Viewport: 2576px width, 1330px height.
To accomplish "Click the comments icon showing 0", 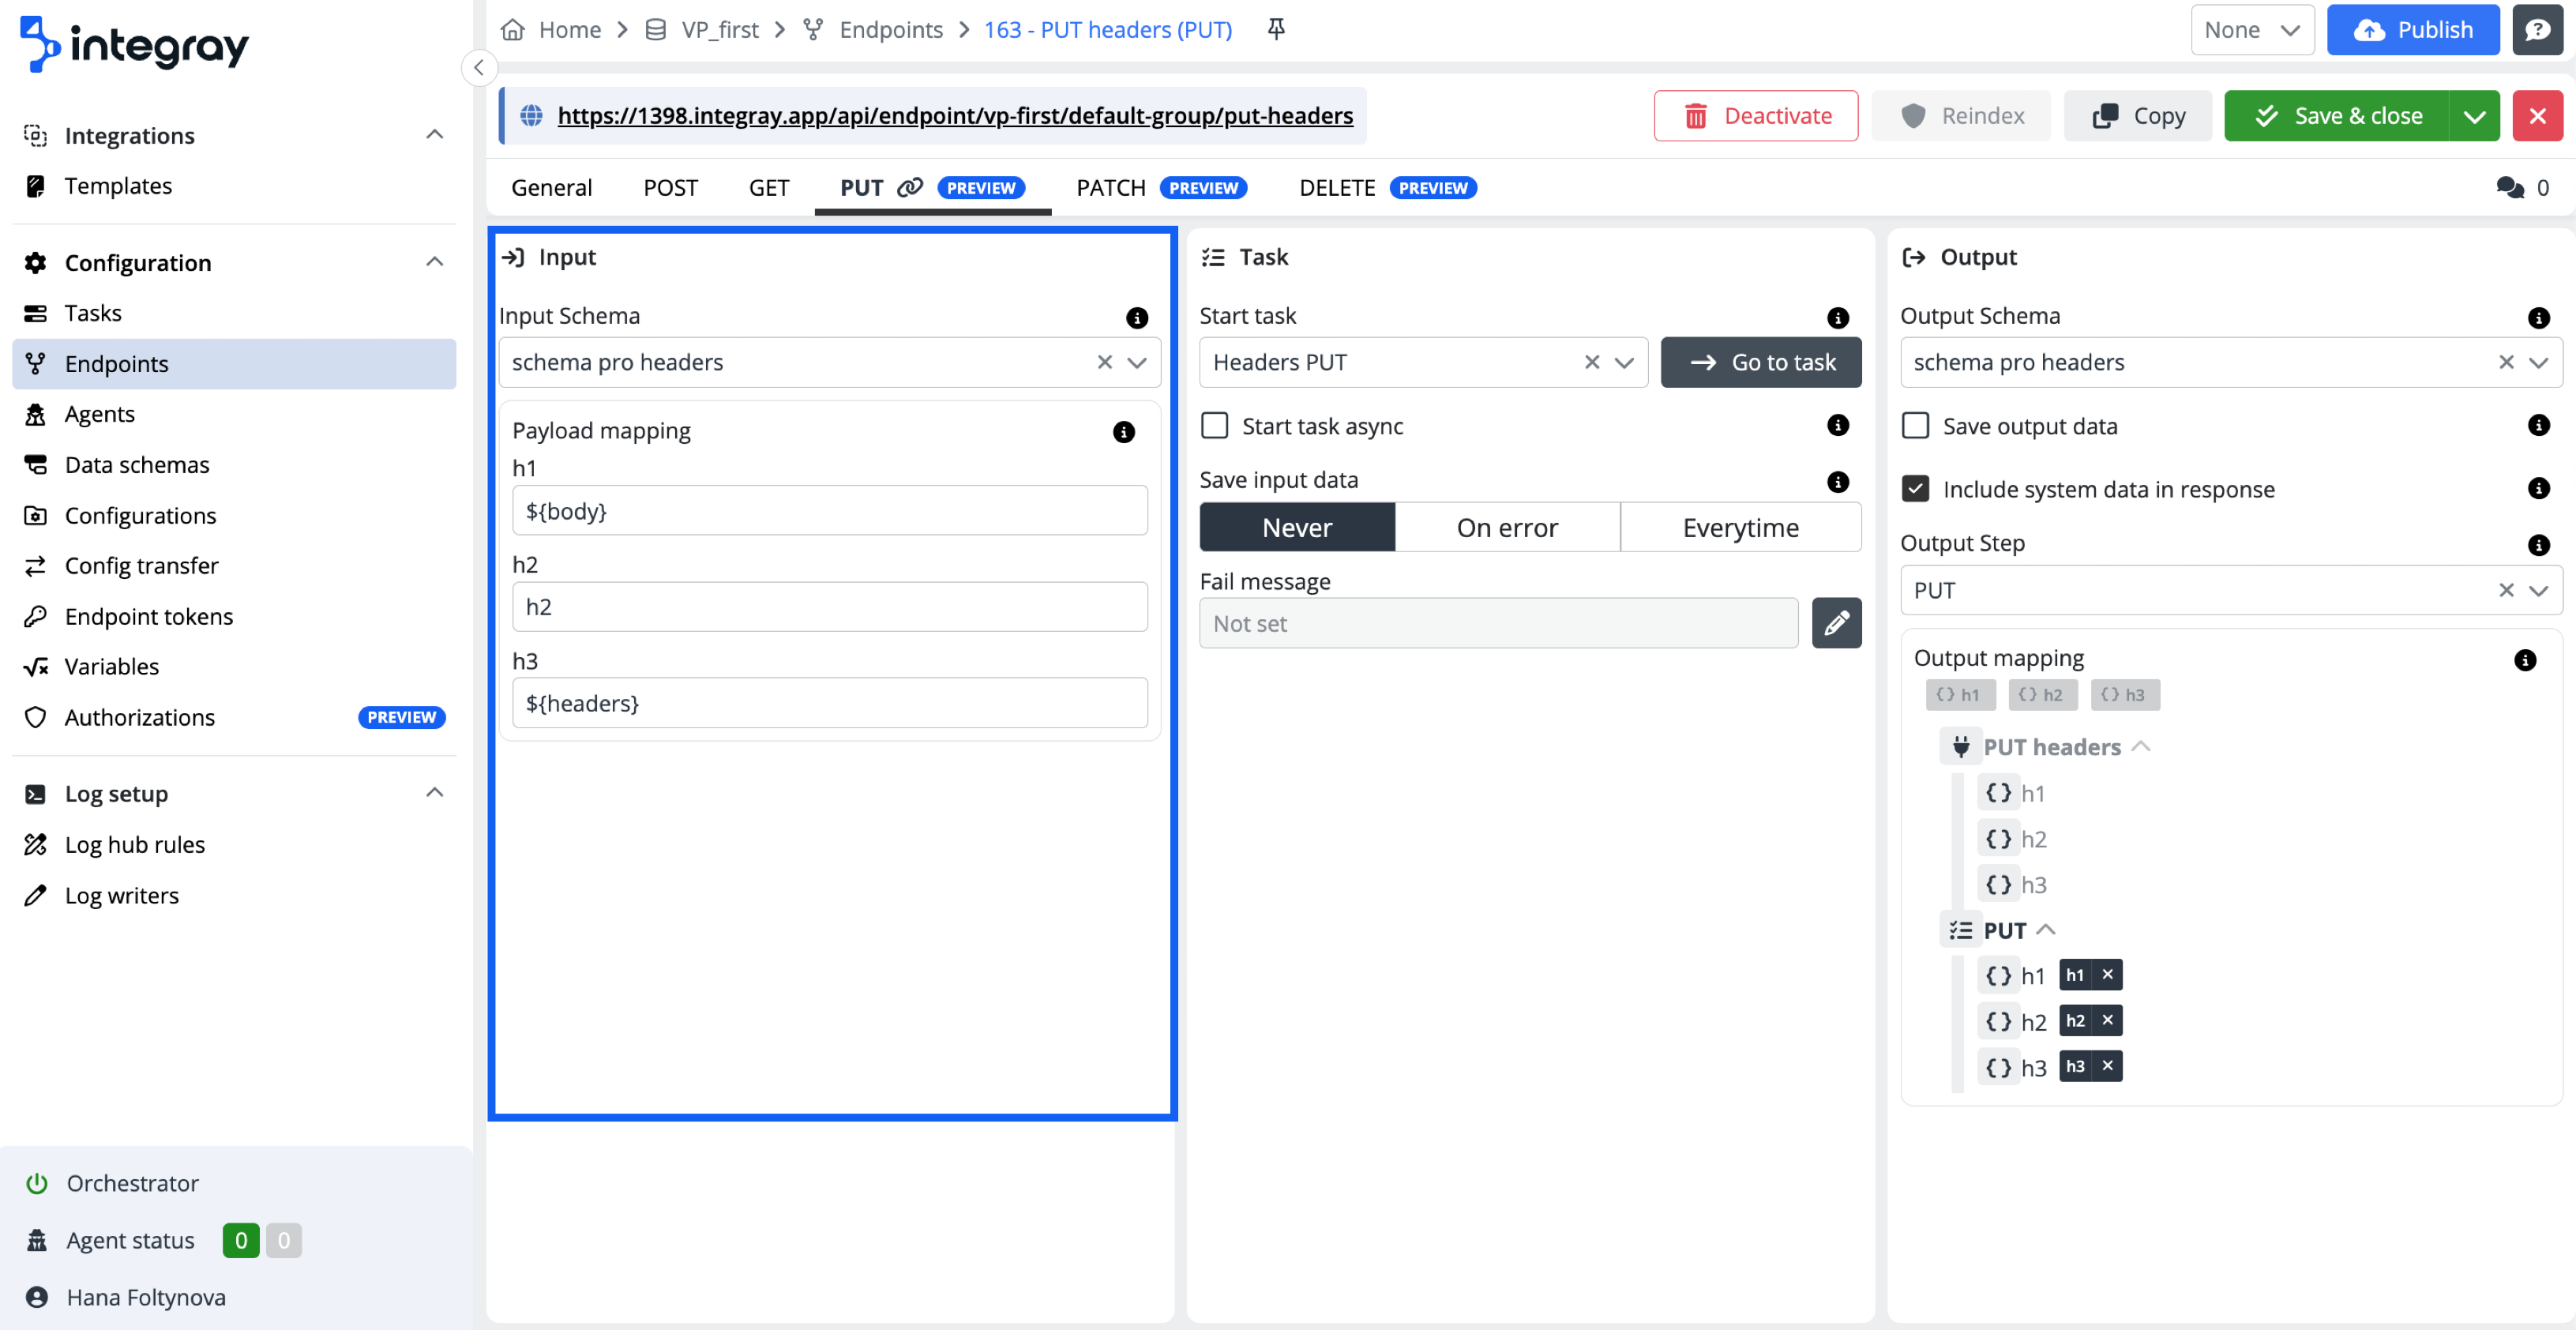I will click(2511, 187).
